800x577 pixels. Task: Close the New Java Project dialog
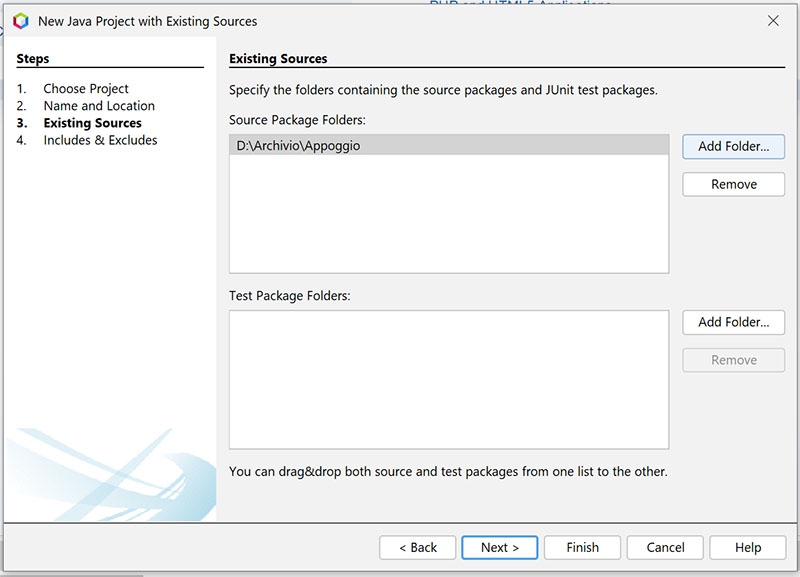pos(773,21)
